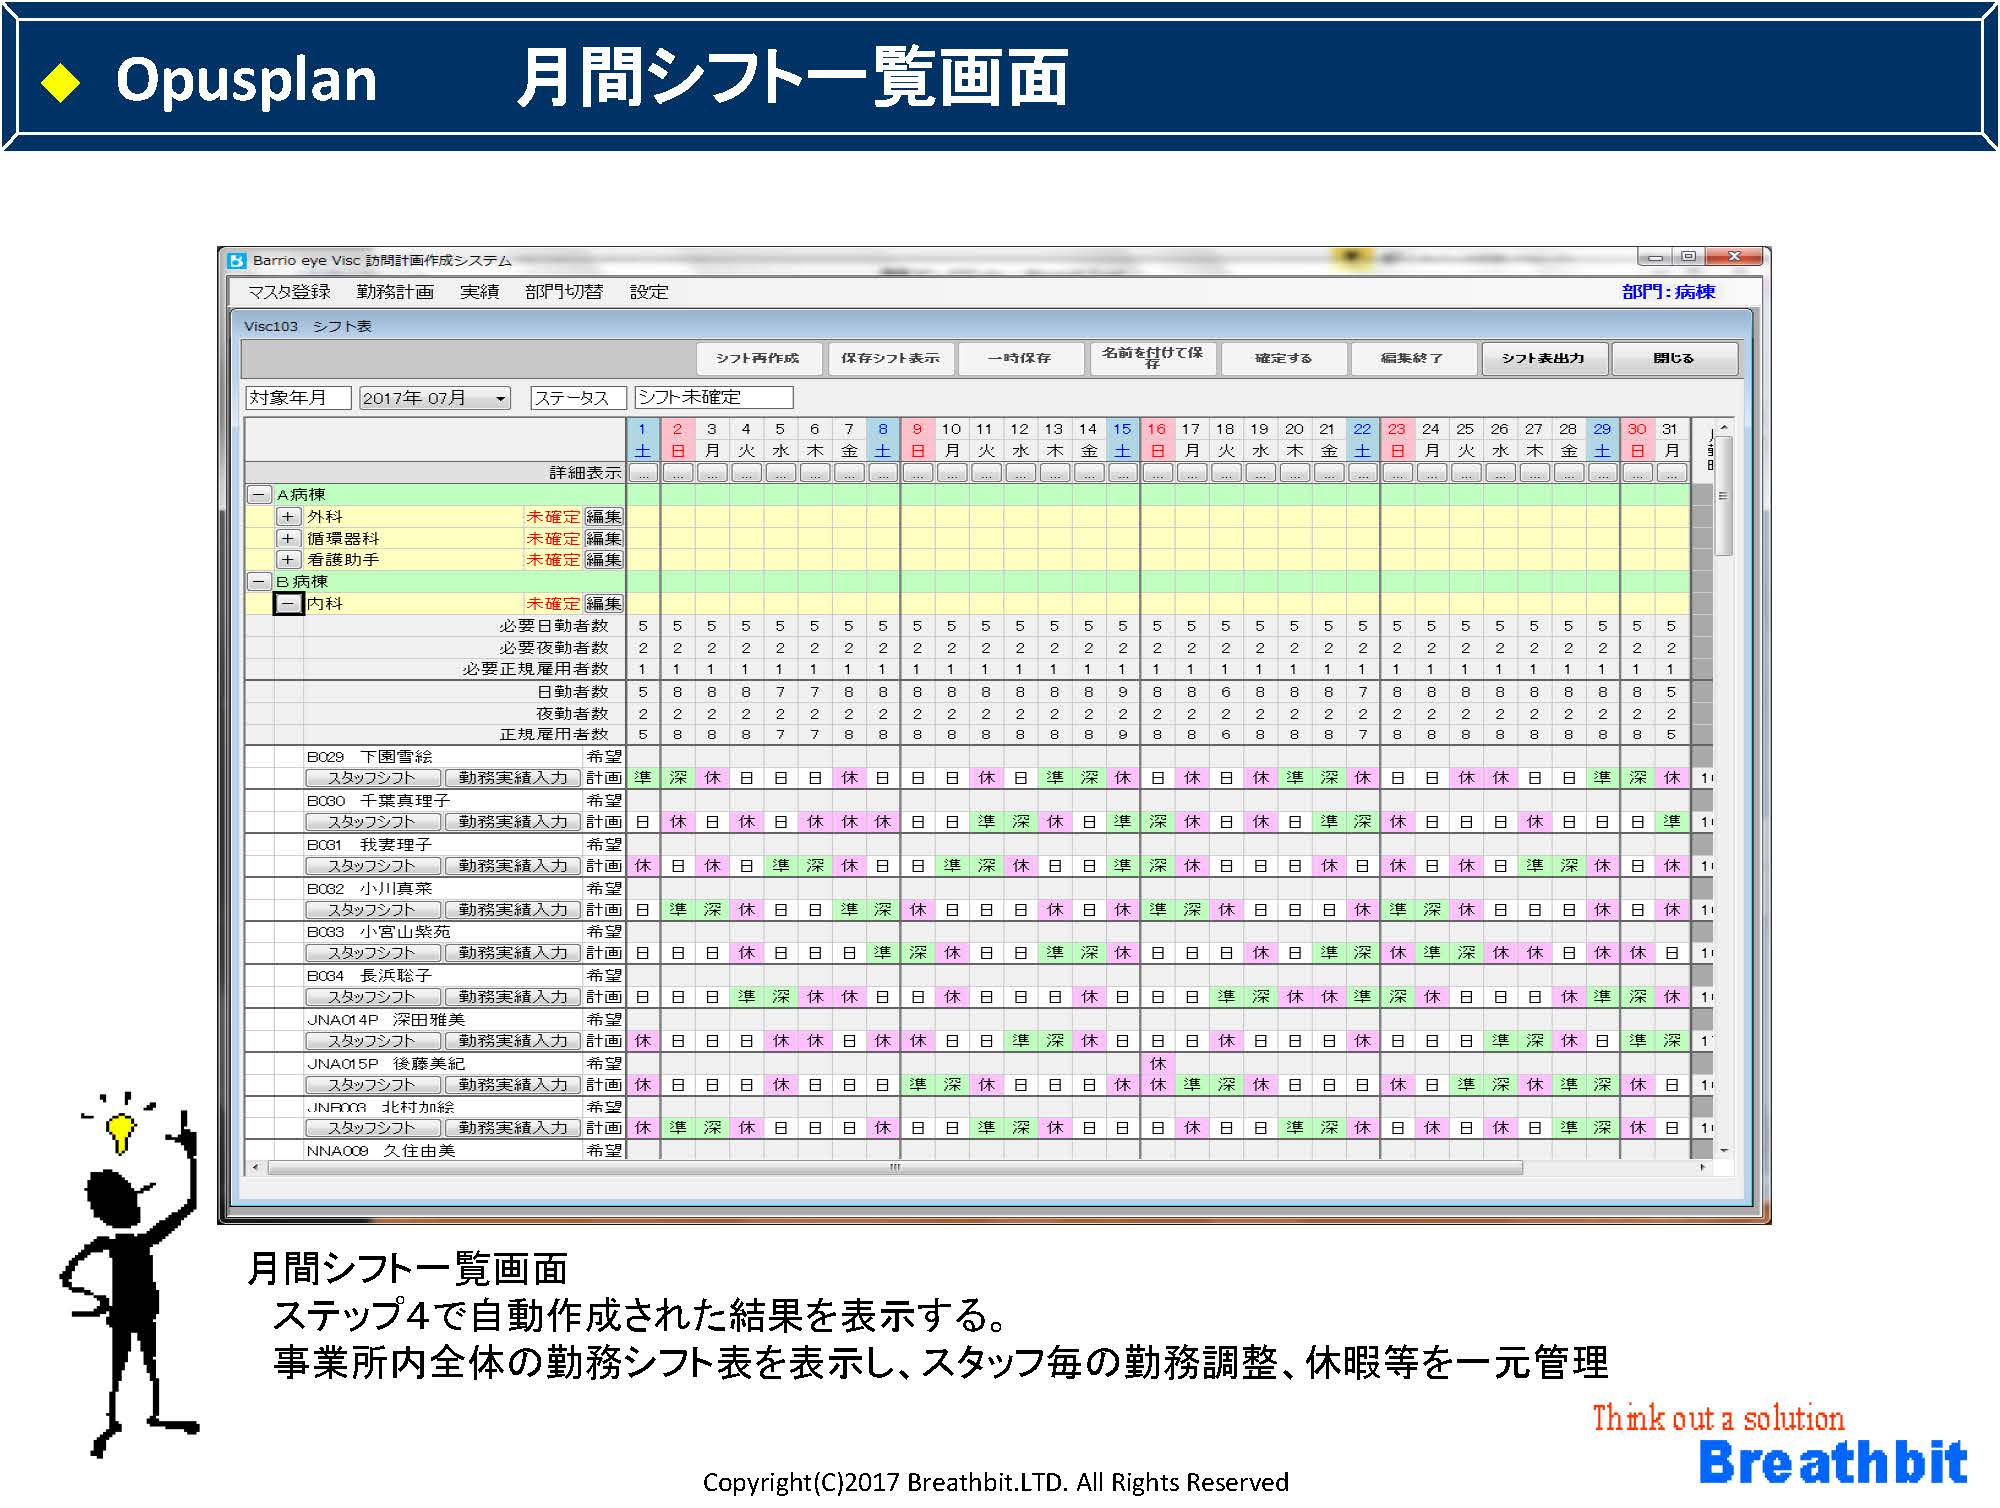Click the Barrio eye Visc app icon in title bar

pos(236,260)
